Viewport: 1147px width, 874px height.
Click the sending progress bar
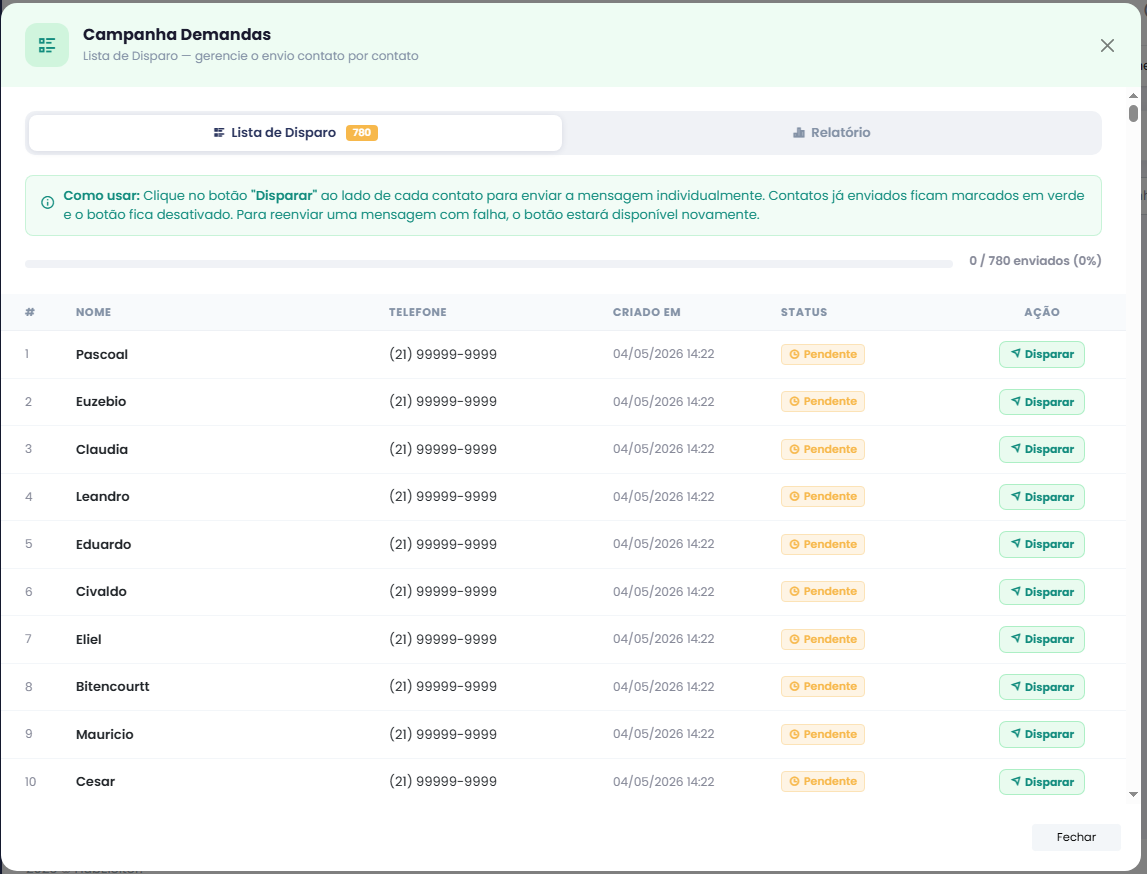click(489, 263)
